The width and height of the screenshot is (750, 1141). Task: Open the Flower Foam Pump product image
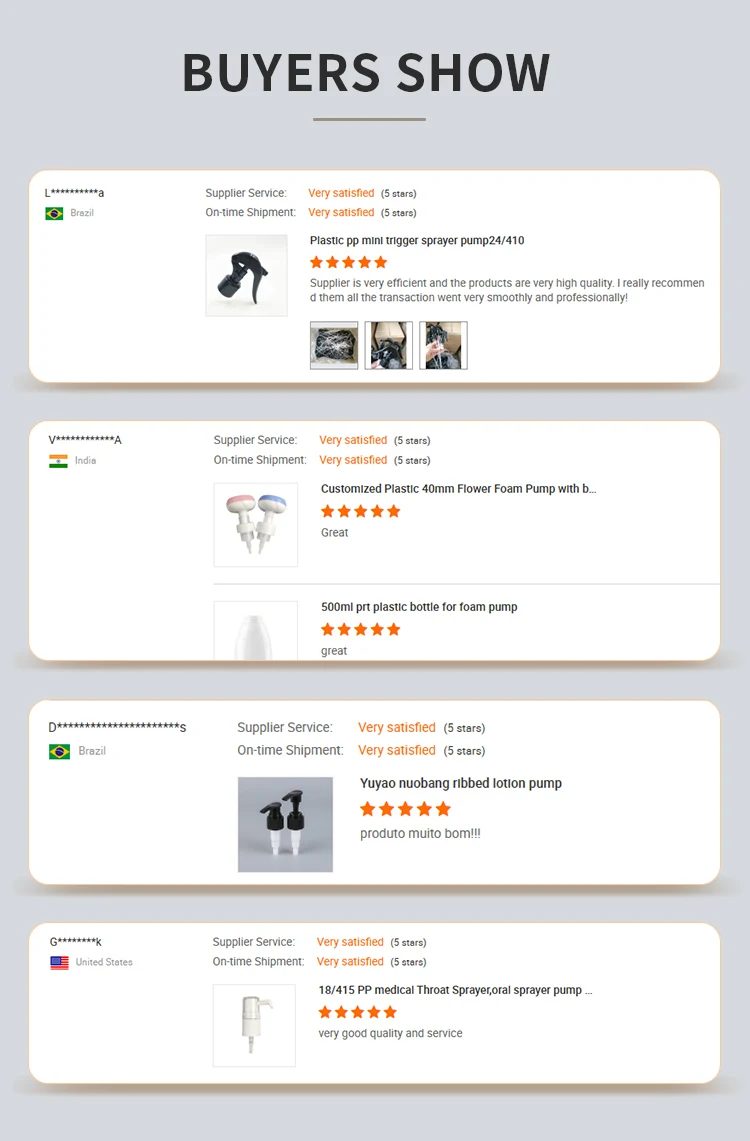click(255, 525)
